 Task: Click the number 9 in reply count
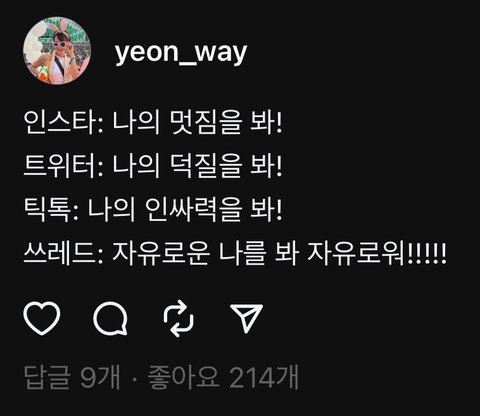[x=88, y=378]
